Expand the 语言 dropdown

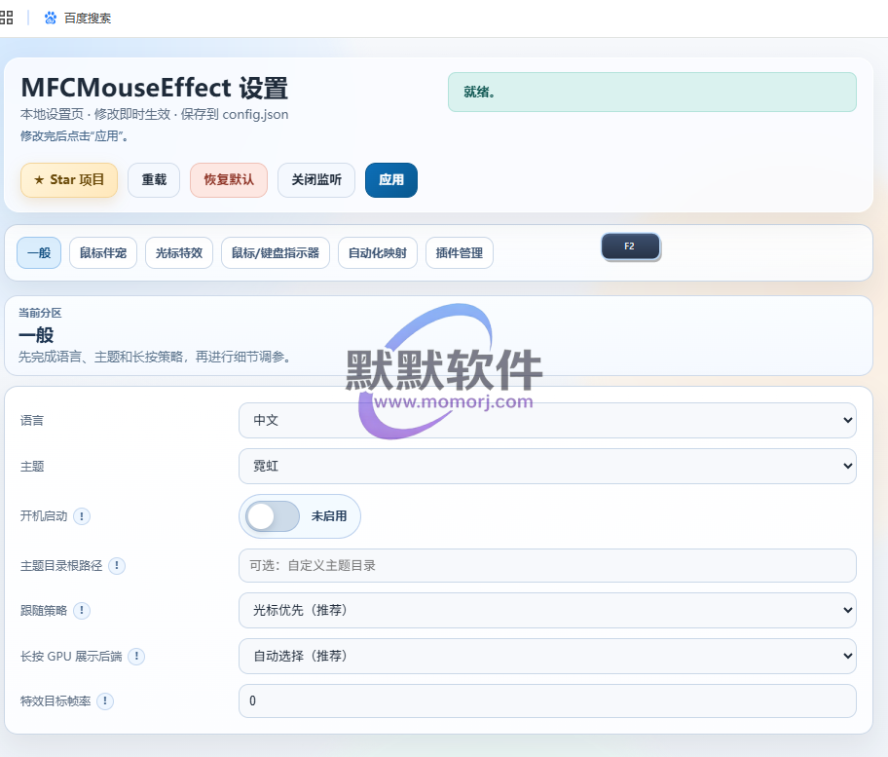click(547, 420)
